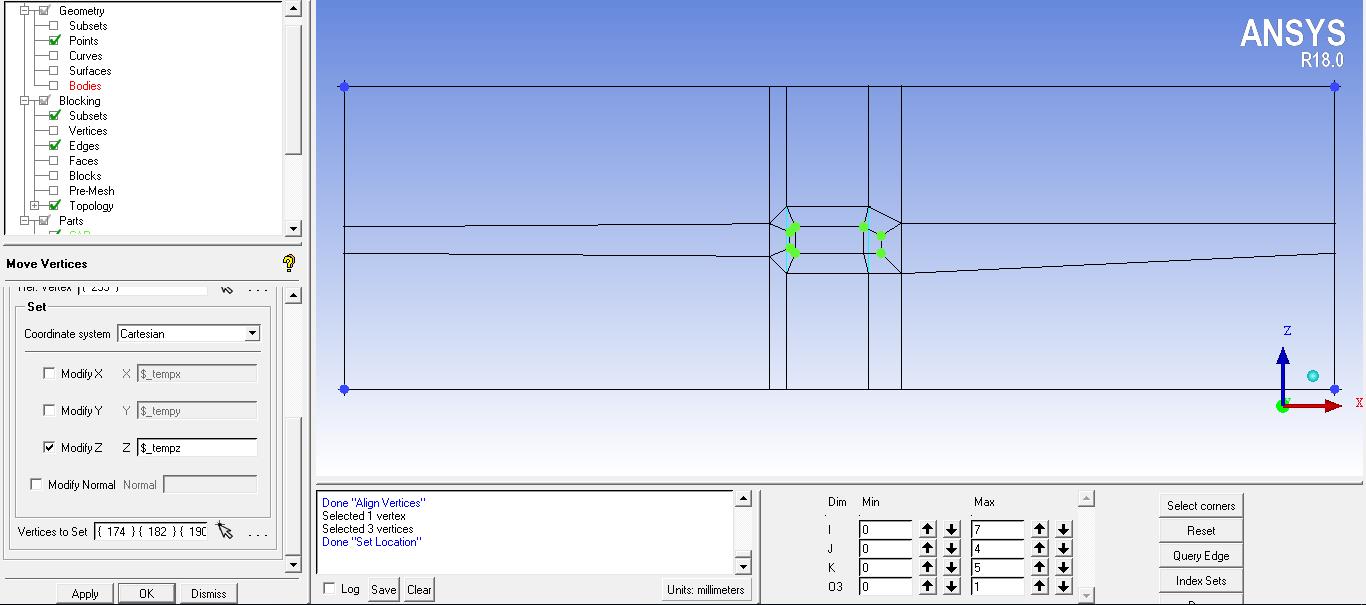Open the ellipsis options beside Vertices to Set

tap(258, 531)
